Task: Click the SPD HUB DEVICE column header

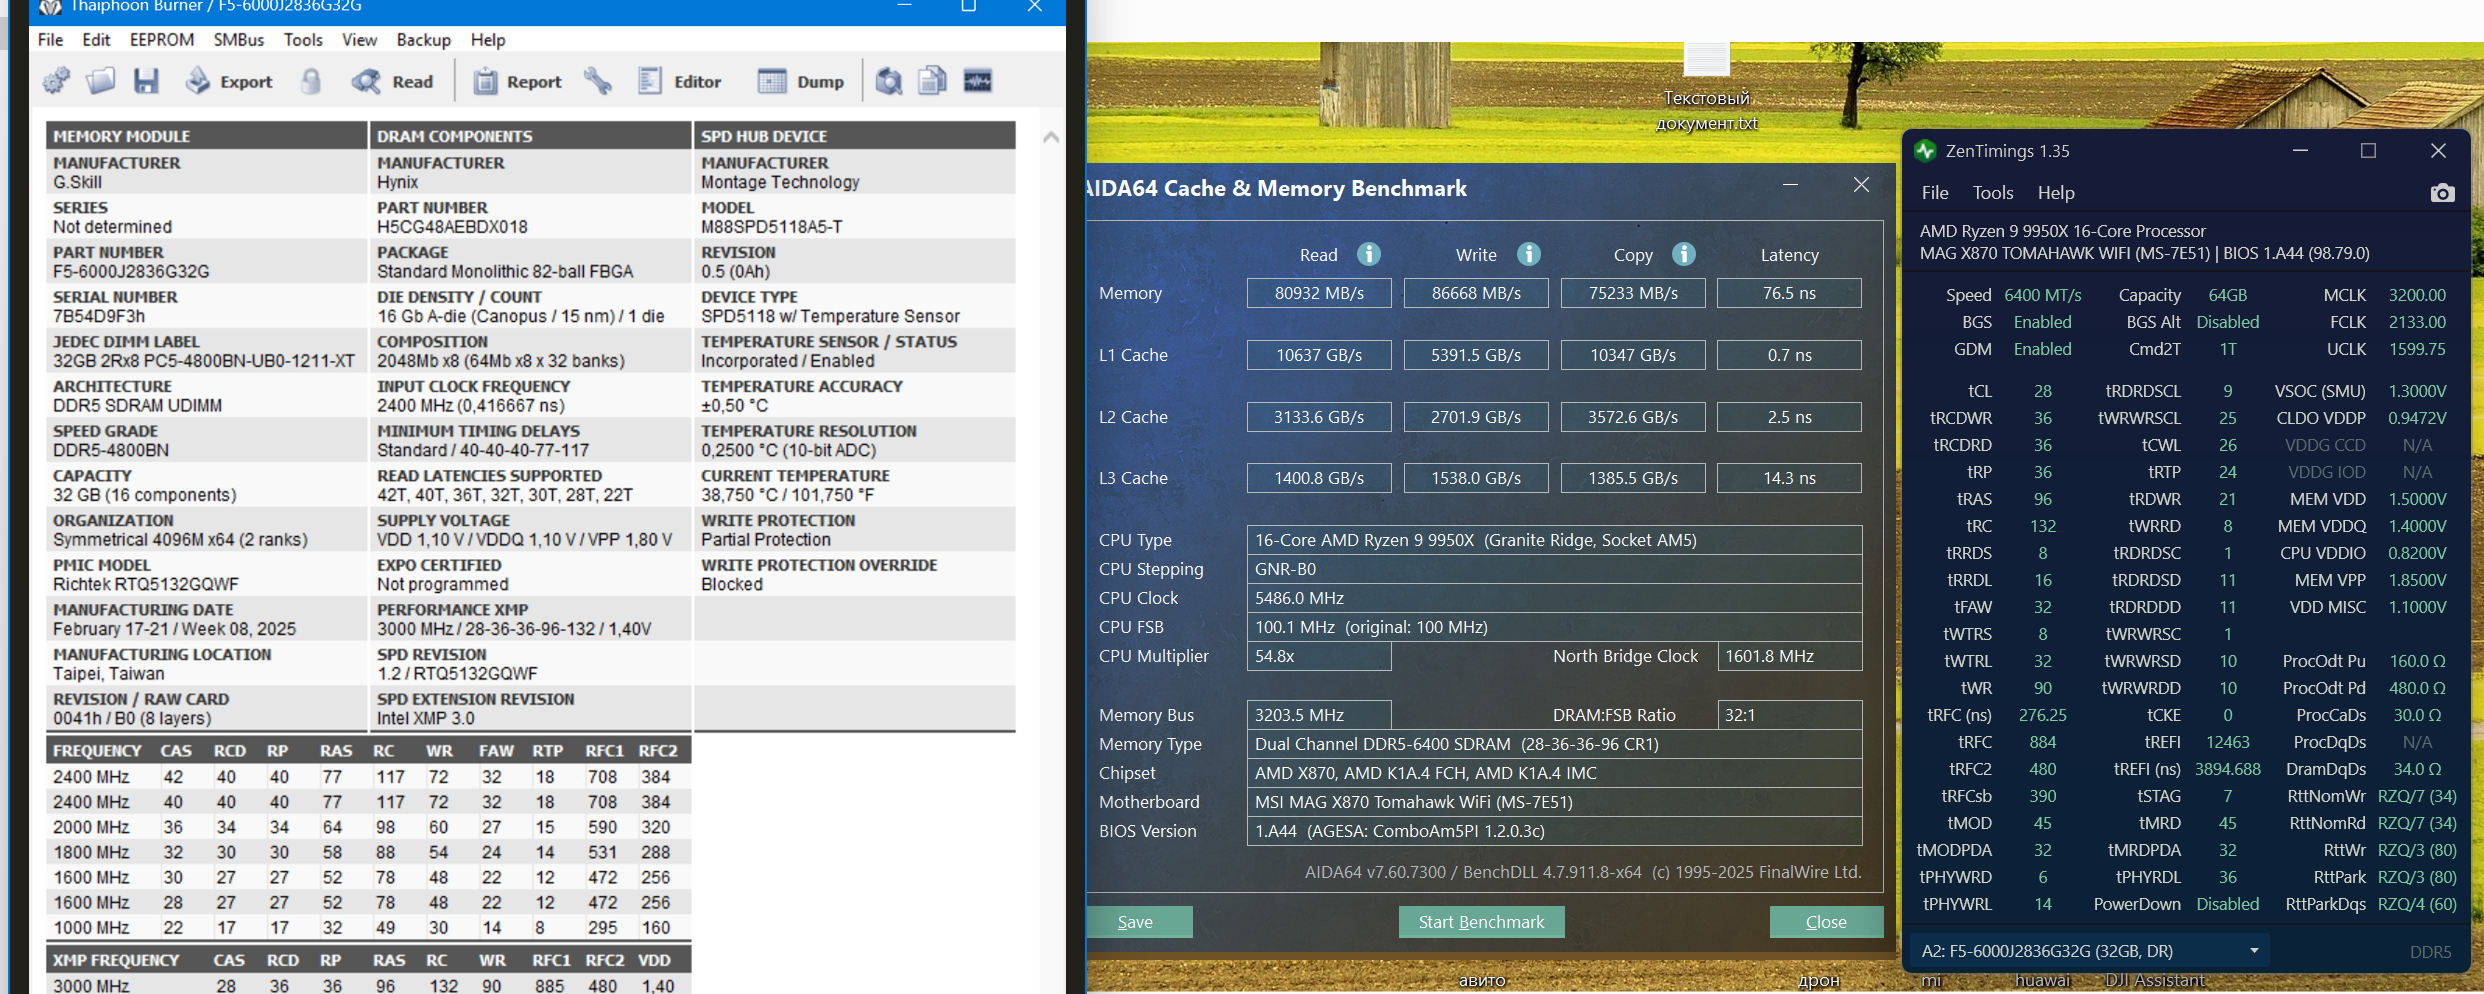Action: [x=854, y=136]
